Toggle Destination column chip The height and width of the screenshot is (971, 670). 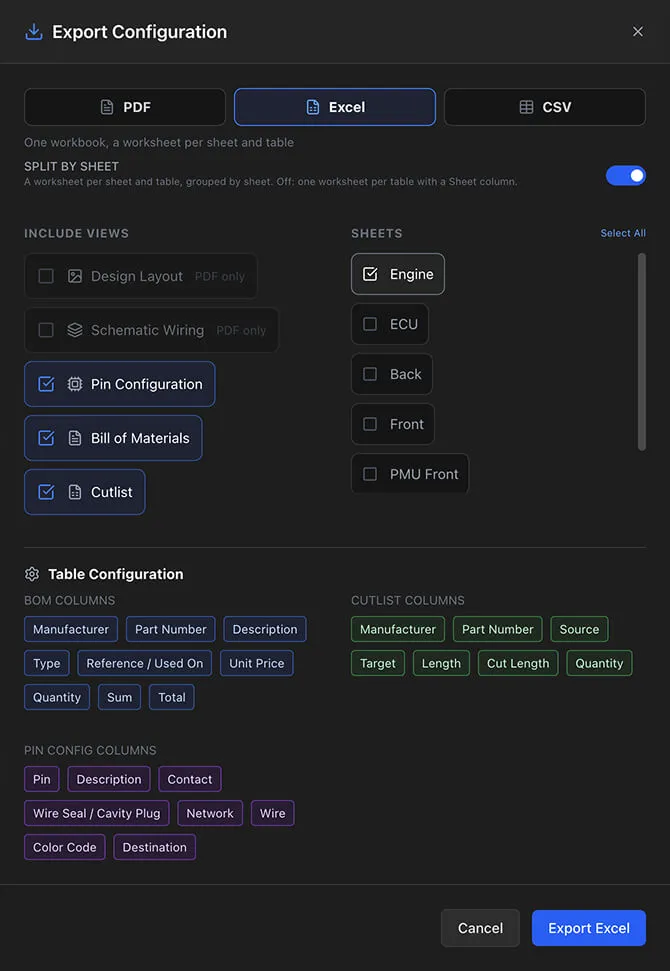point(155,847)
